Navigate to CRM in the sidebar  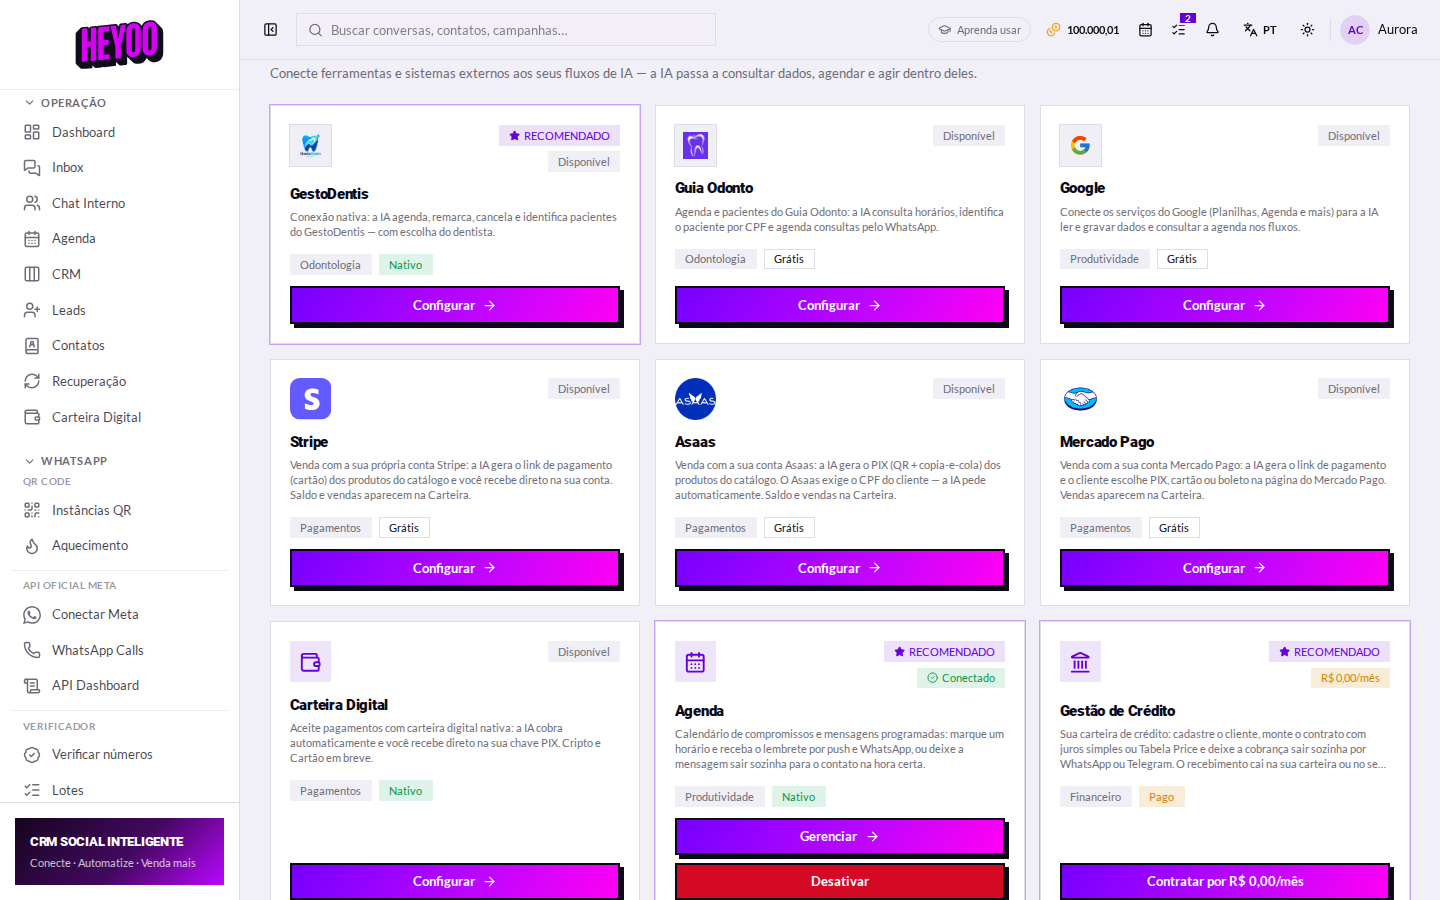[x=119, y=274]
